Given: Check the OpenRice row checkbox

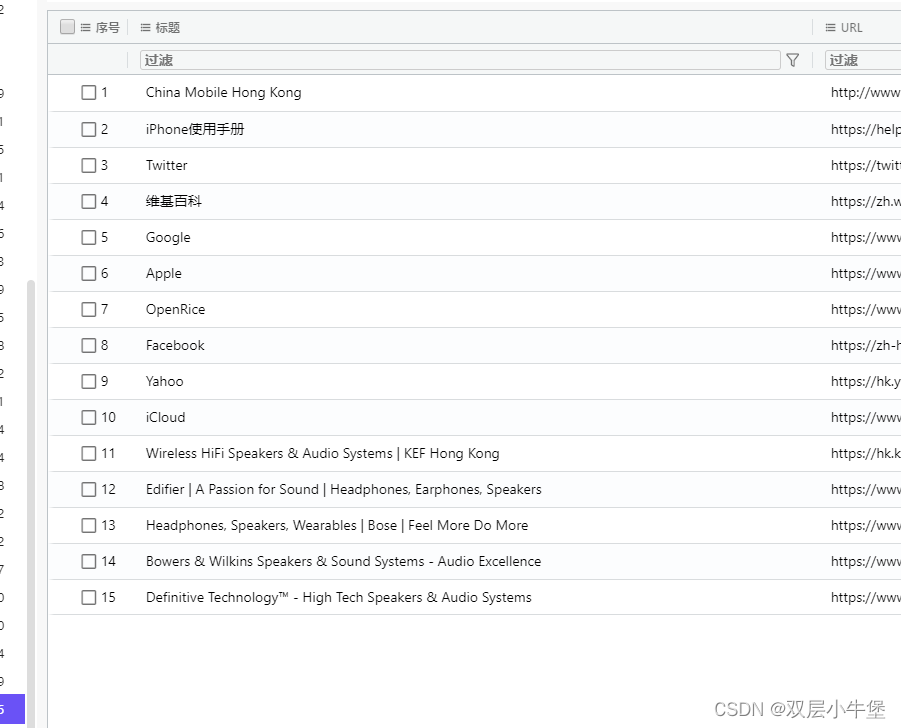Looking at the screenshot, I should (88, 309).
